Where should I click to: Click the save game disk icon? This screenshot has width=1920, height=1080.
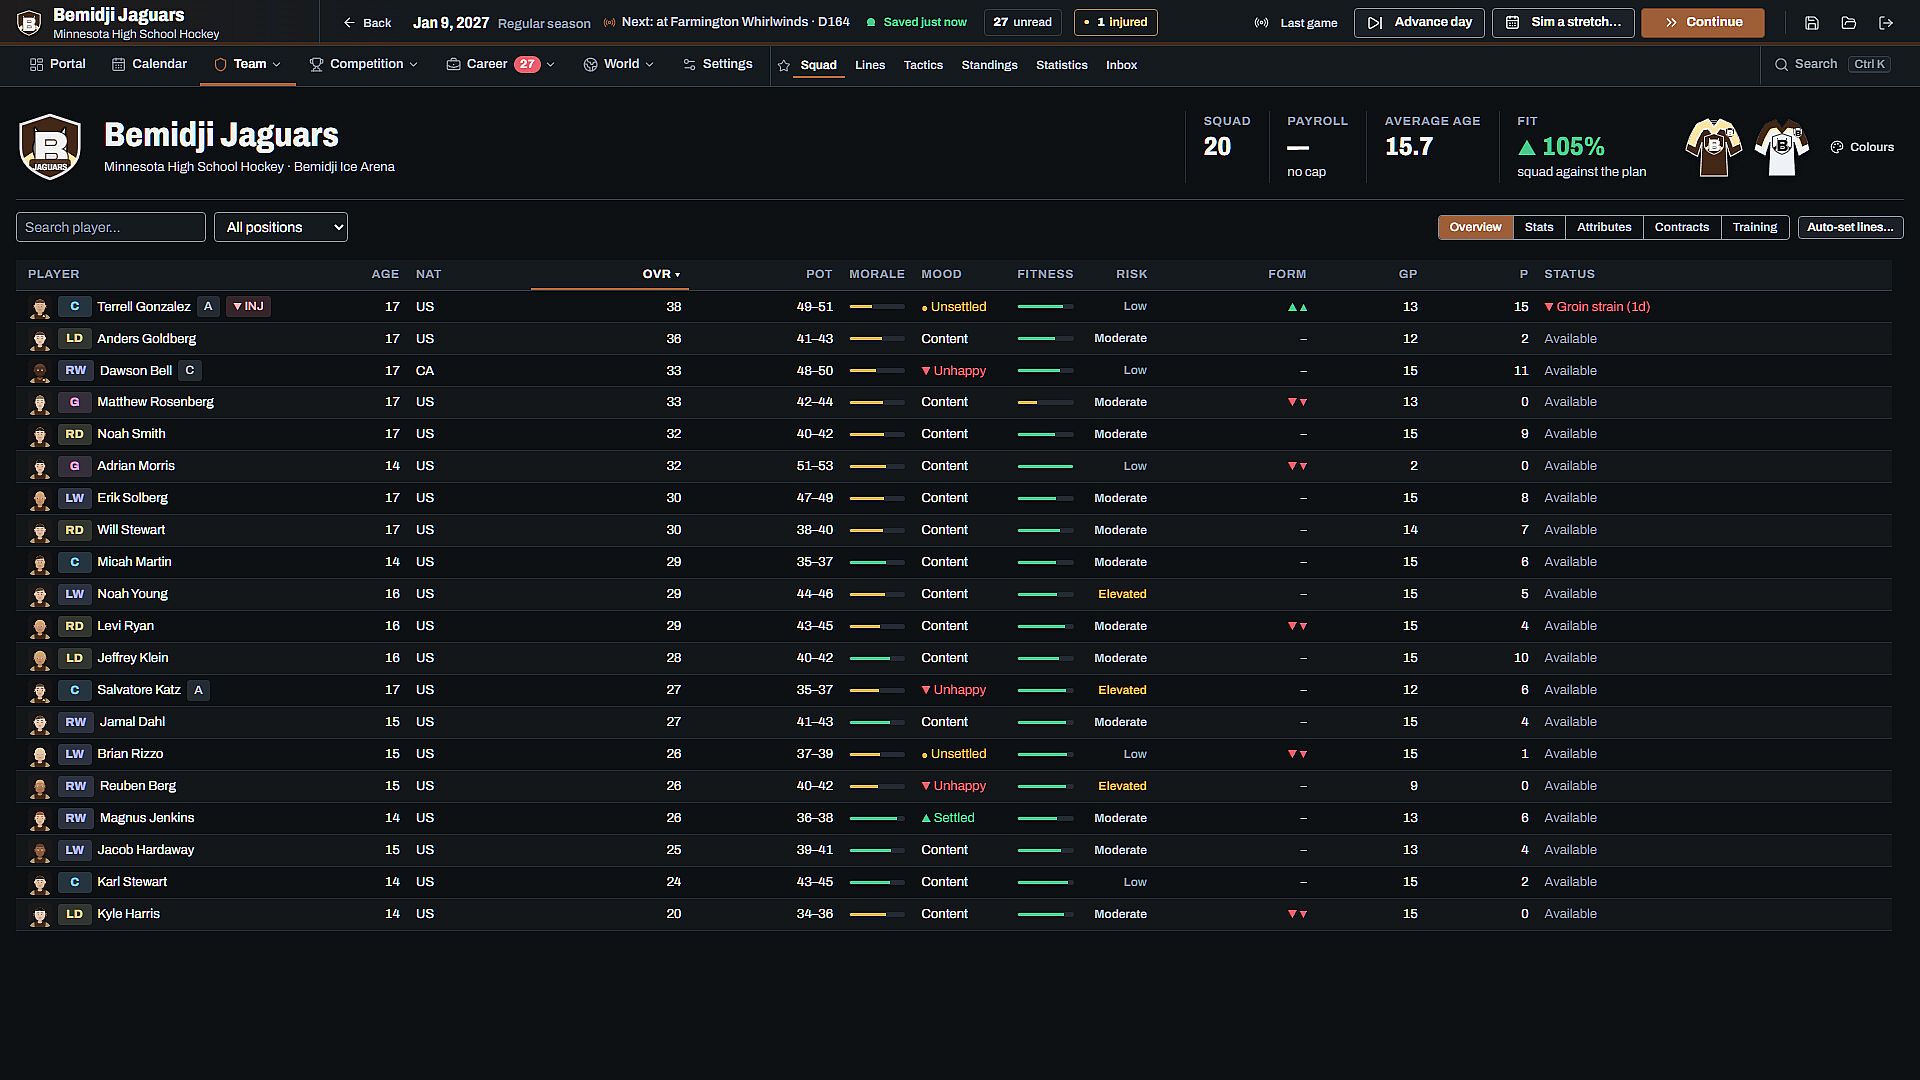(x=1811, y=22)
